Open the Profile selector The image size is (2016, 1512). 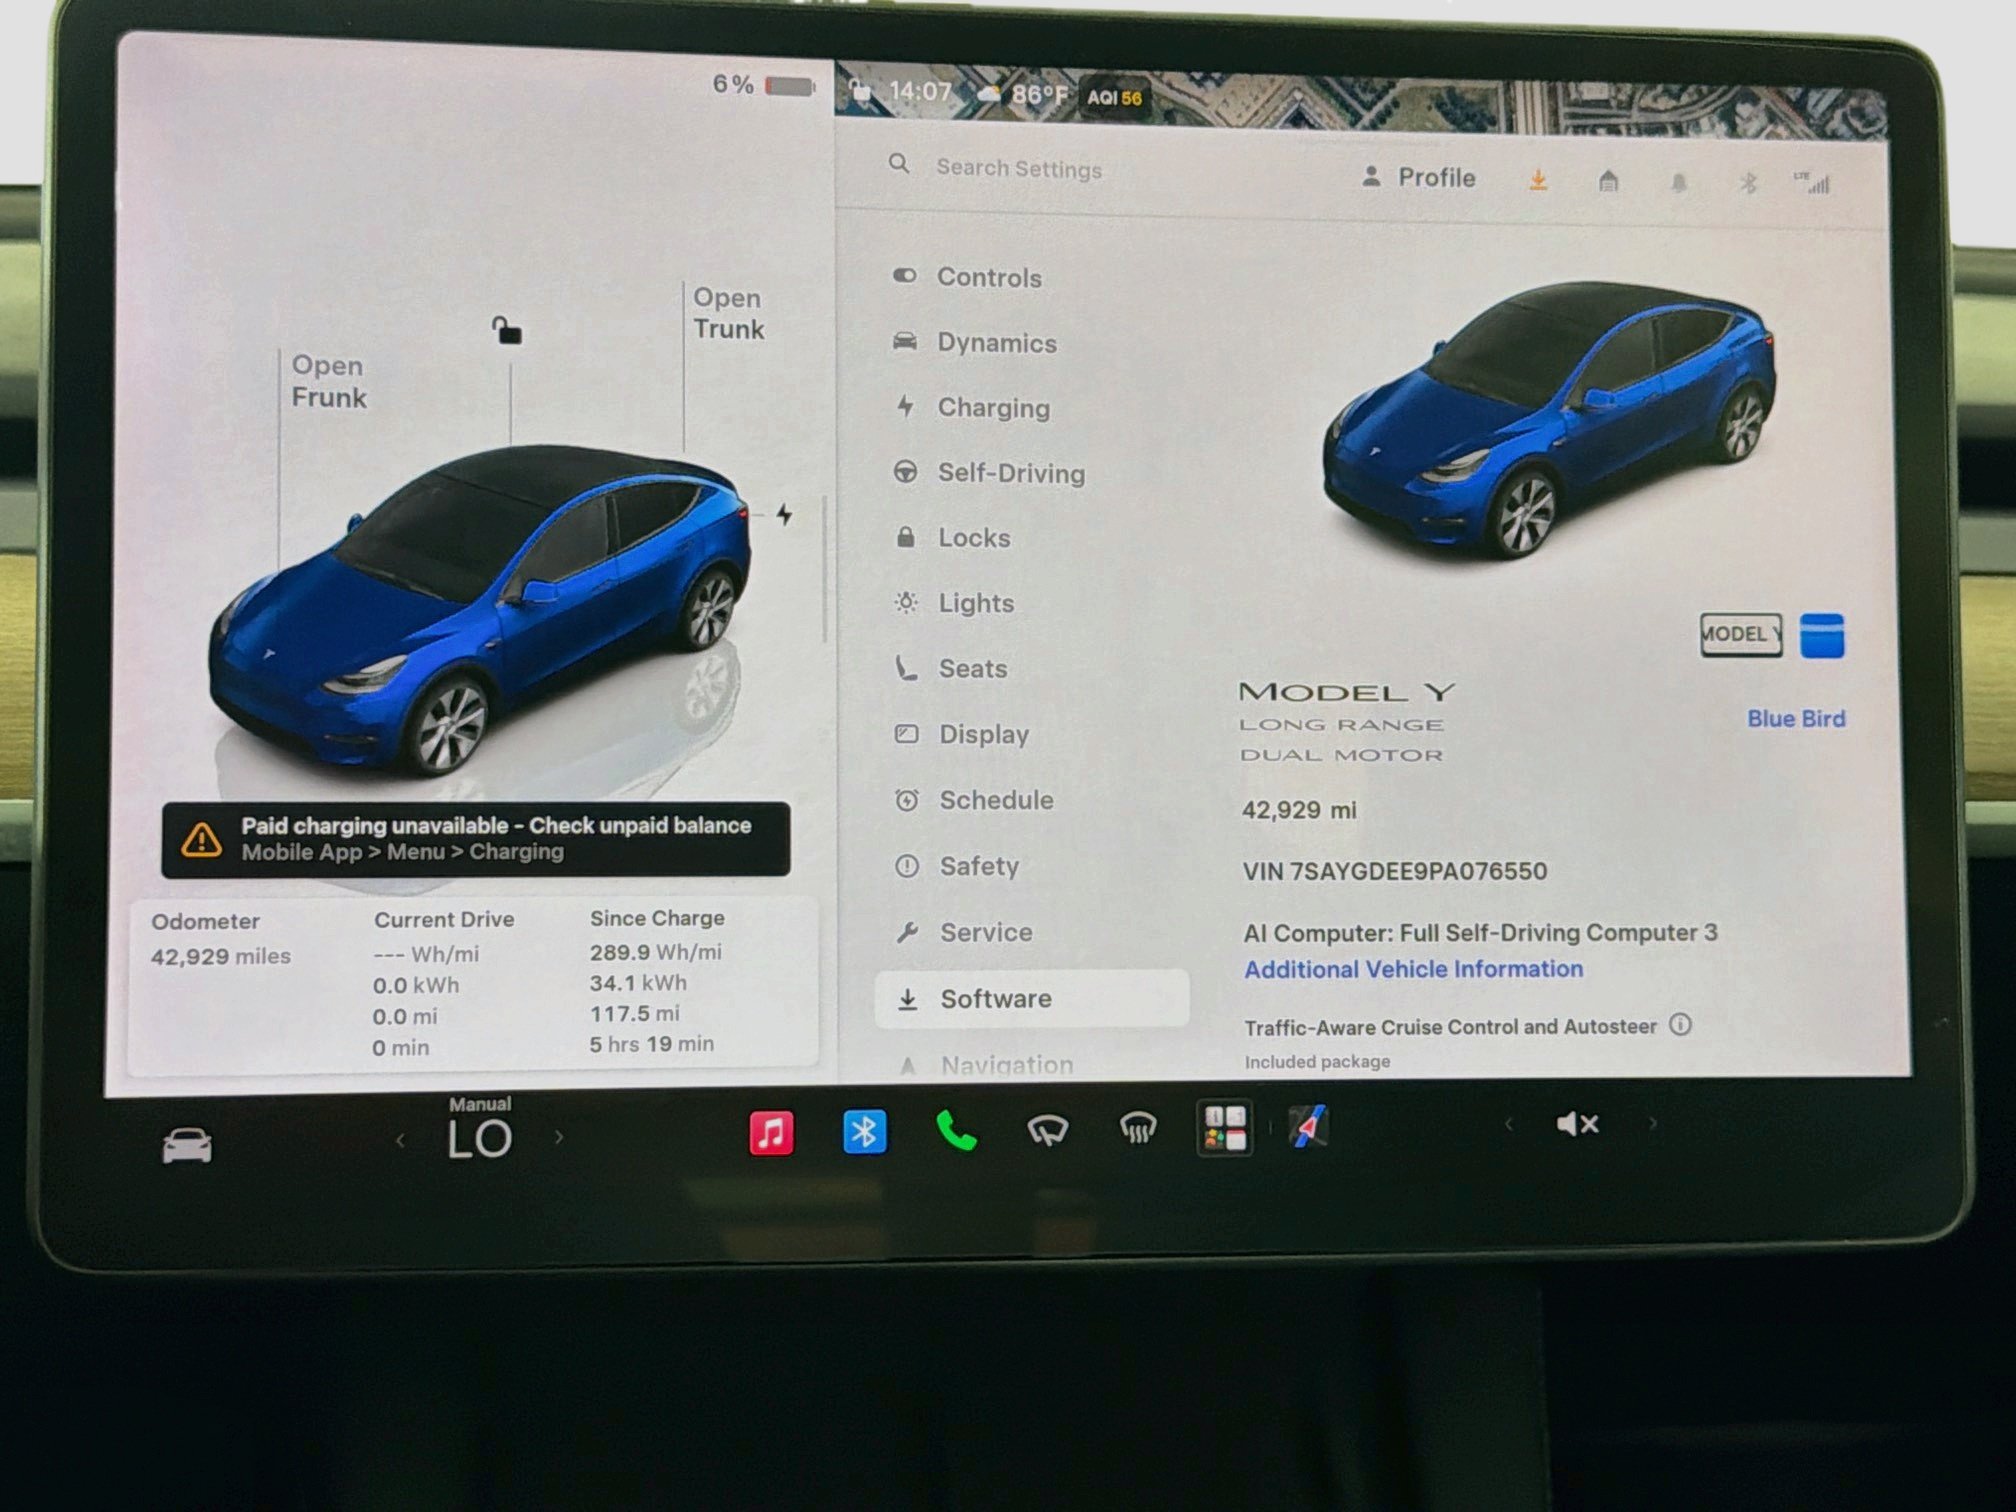click(1418, 177)
